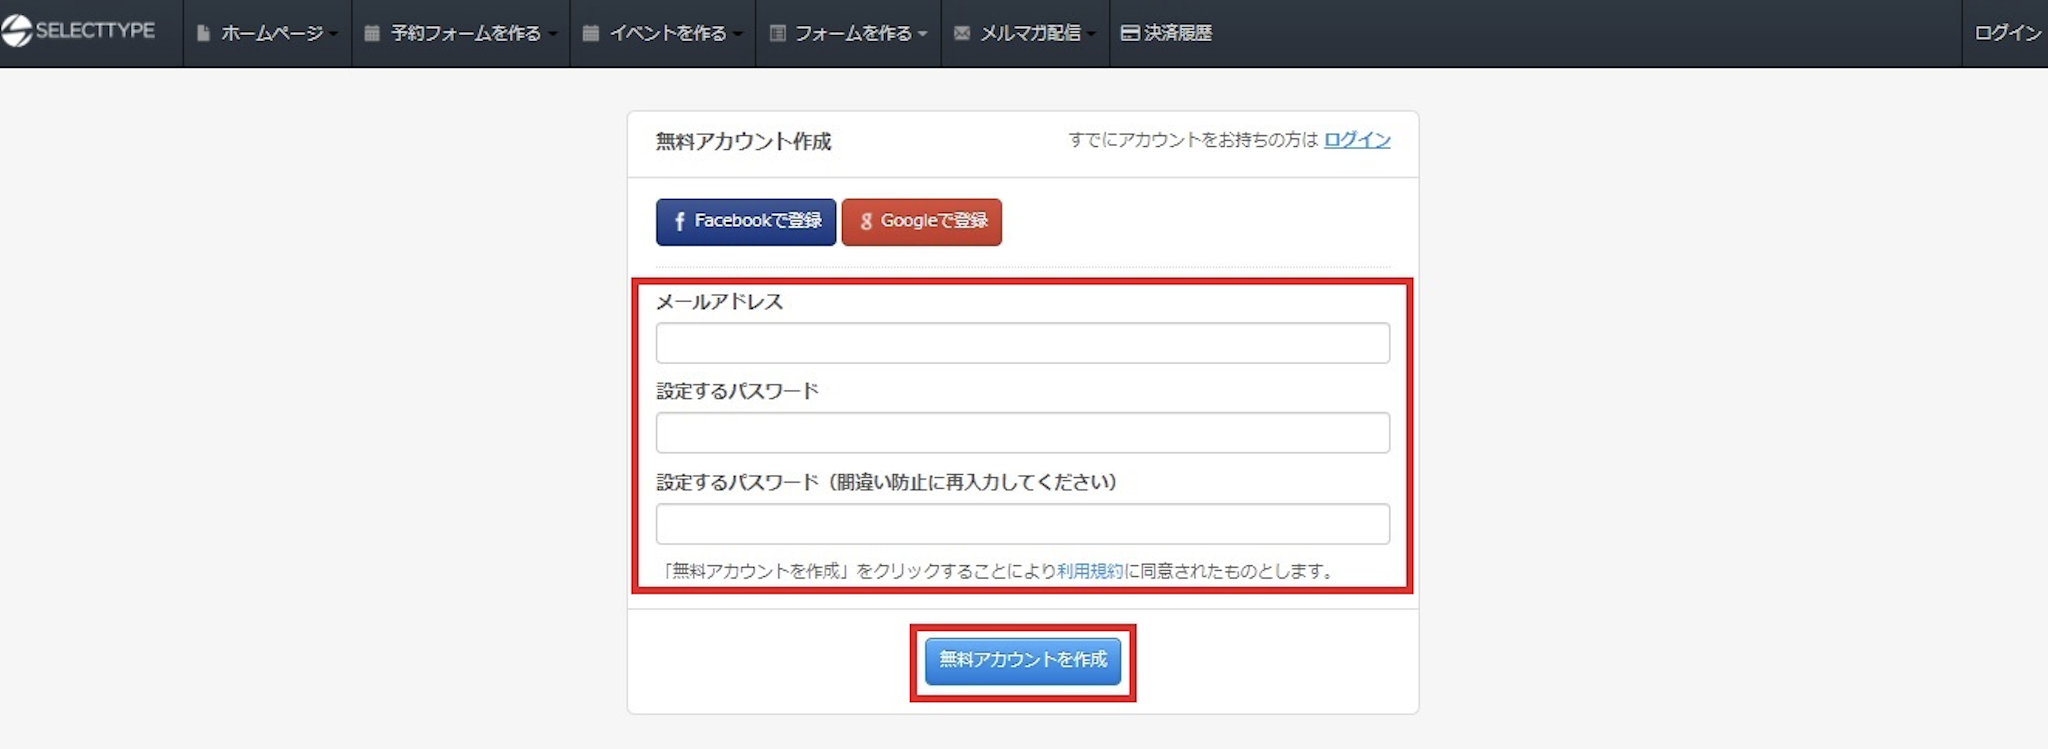The width and height of the screenshot is (2048, 749).
Task: Expand the メルマガ配信 dropdown caret
Action: pos(1091,34)
